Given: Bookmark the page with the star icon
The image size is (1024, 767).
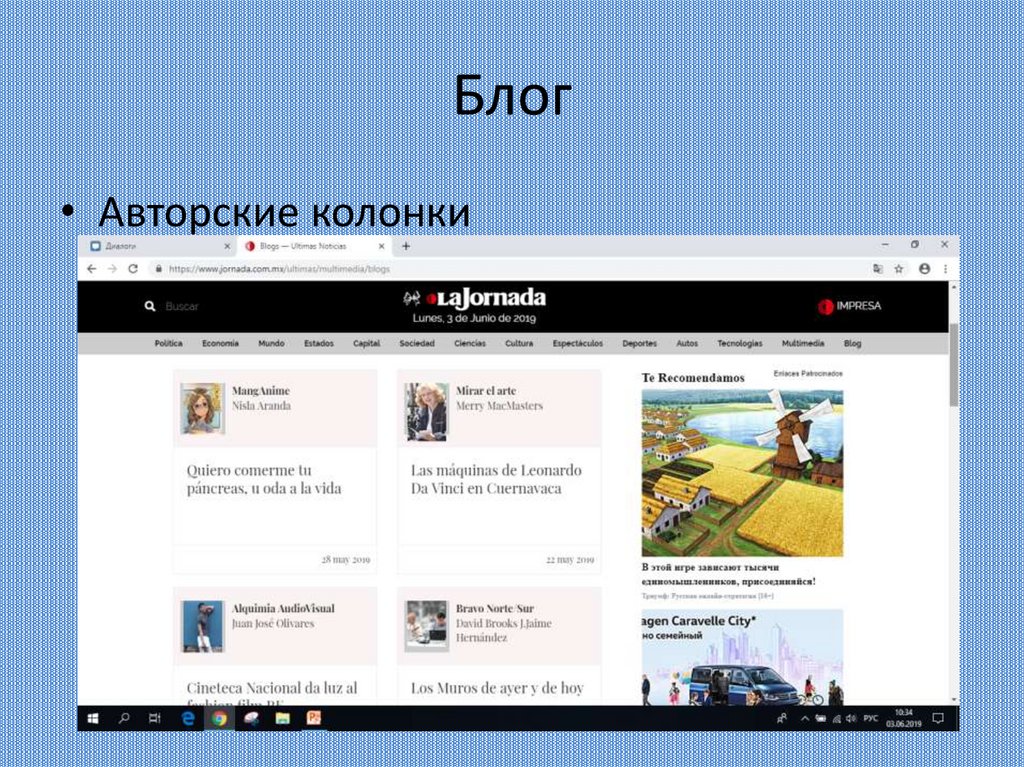Looking at the screenshot, I should click(899, 269).
